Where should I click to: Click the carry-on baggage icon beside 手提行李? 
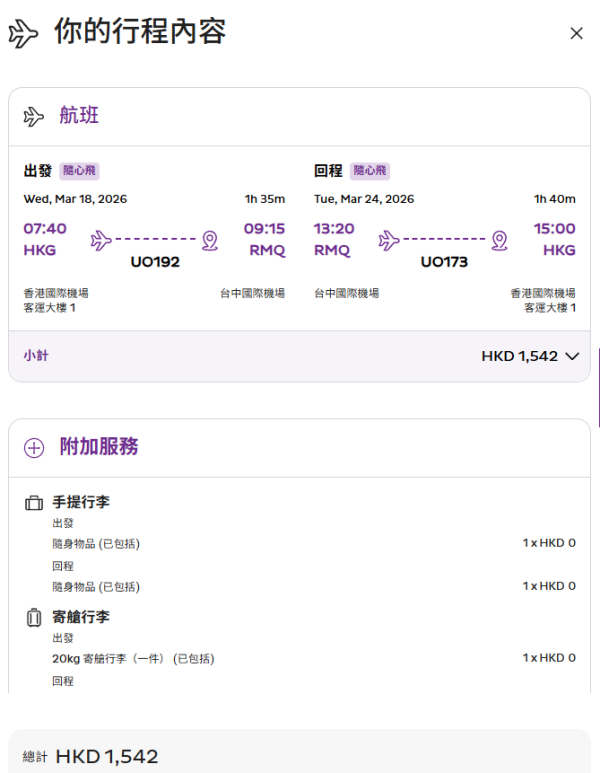point(34,503)
